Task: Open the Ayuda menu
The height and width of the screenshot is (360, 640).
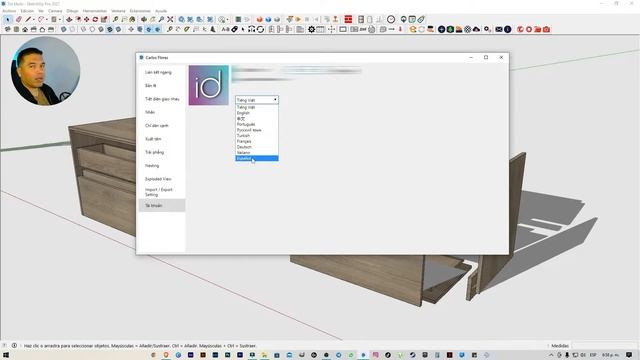Action: coord(161,11)
